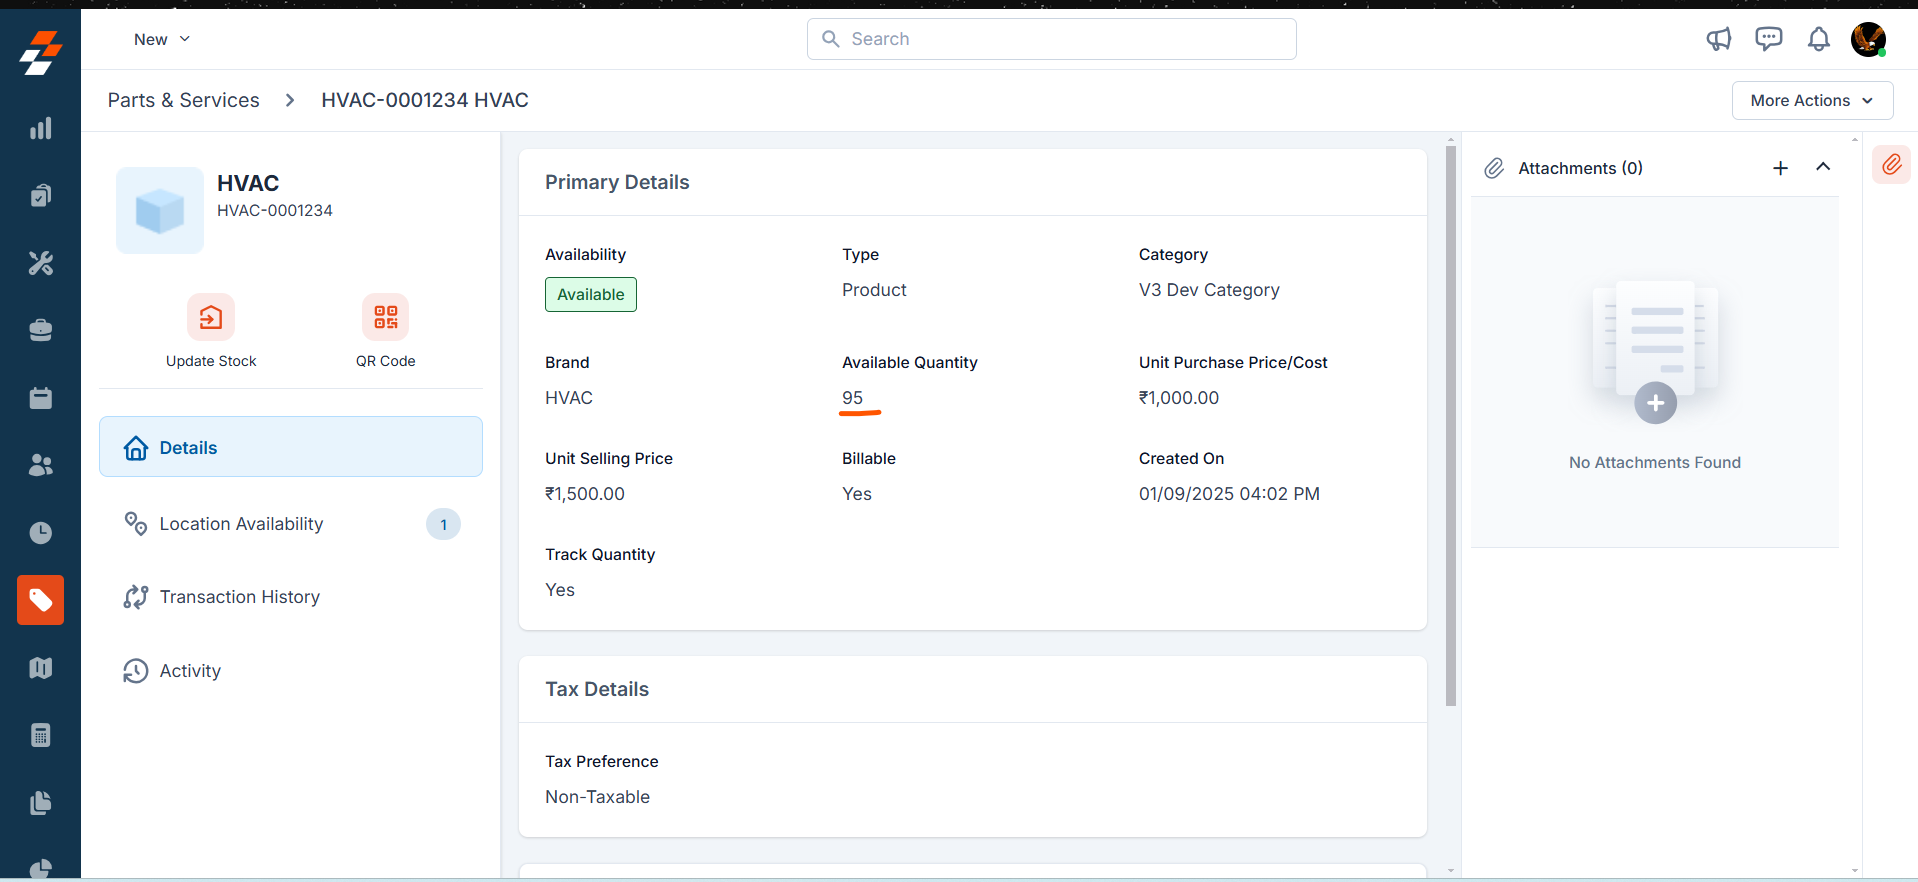The width and height of the screenshot is (1918, 882).
Task: Expand the New dropdown menu
Action: 162,39
